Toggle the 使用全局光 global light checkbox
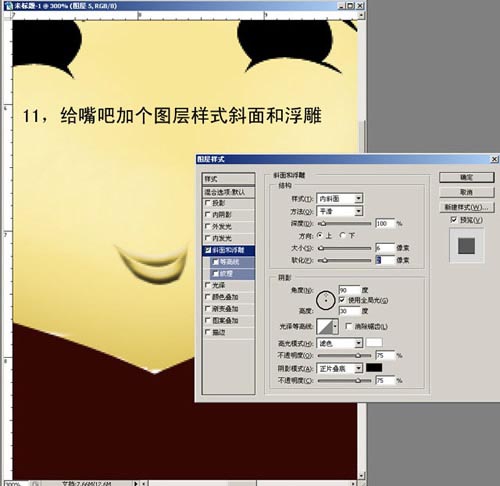Image resolution: width=500 pixels, height=486 pixels. [x=342, y=300]
